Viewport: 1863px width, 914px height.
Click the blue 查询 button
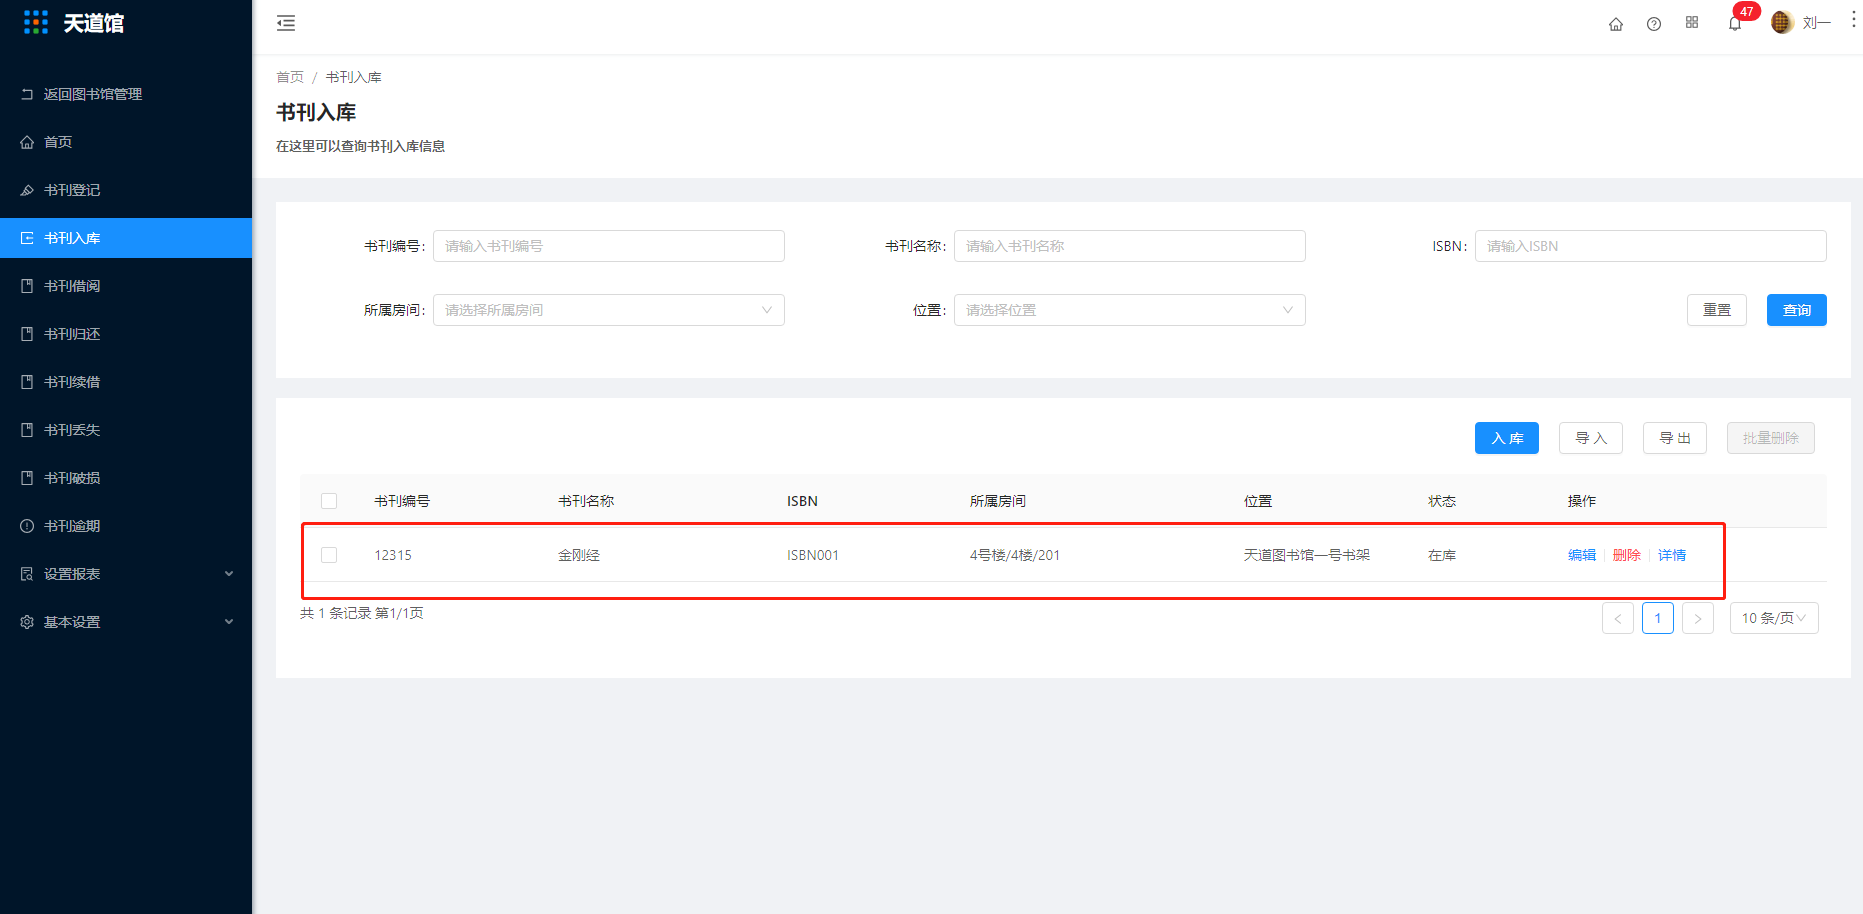(1797, 310)
